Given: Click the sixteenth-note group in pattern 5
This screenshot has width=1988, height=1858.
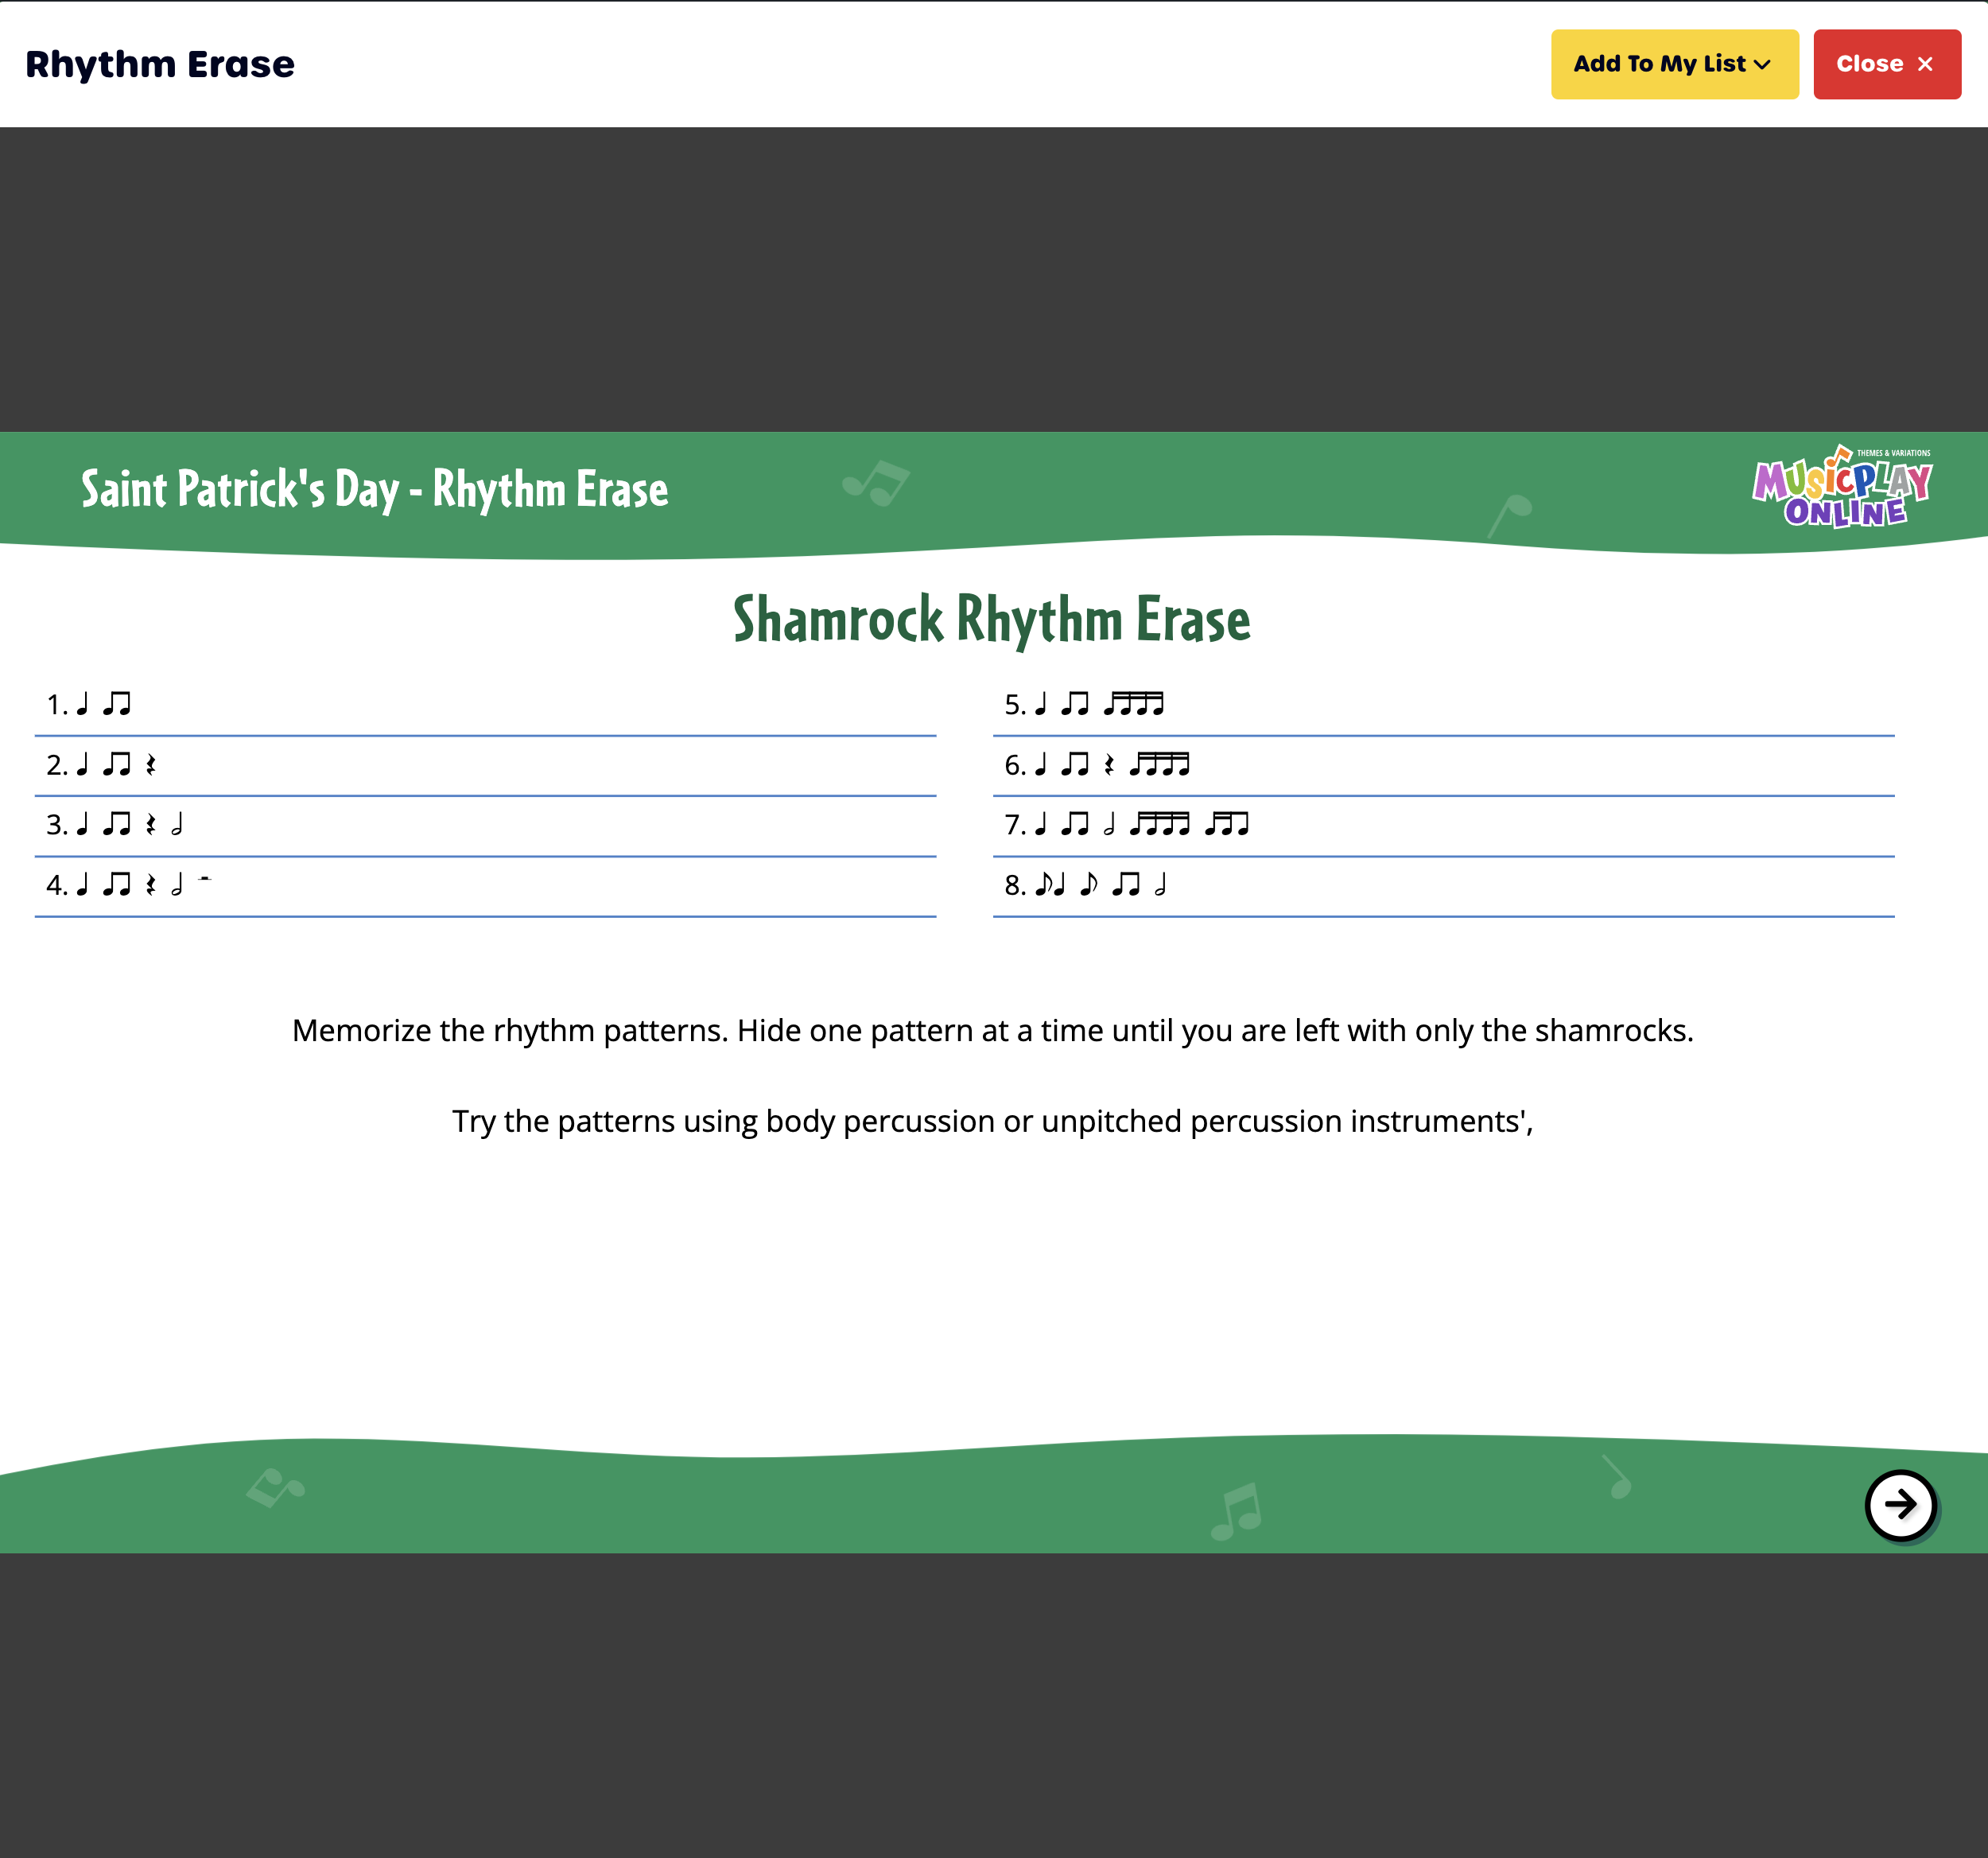Looking at the screenshot, I should pyautogui.click(x=1133, y=704).
